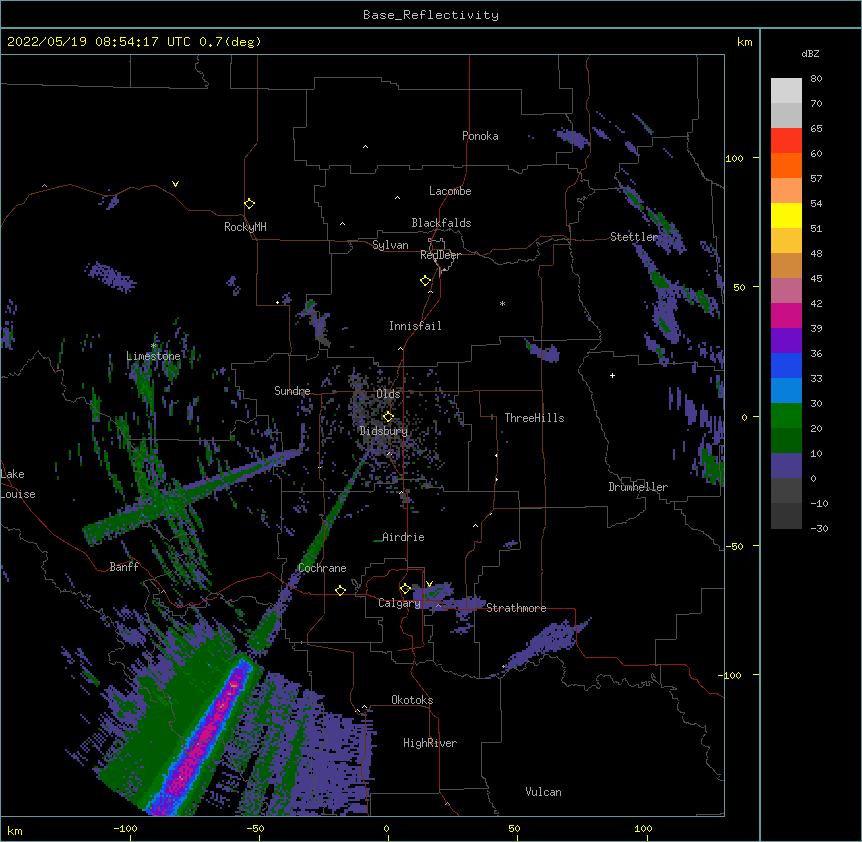Click the Ponoka city label
Image resolution: width=862 pixels, height=842 pixels.
tap(480, 136)
